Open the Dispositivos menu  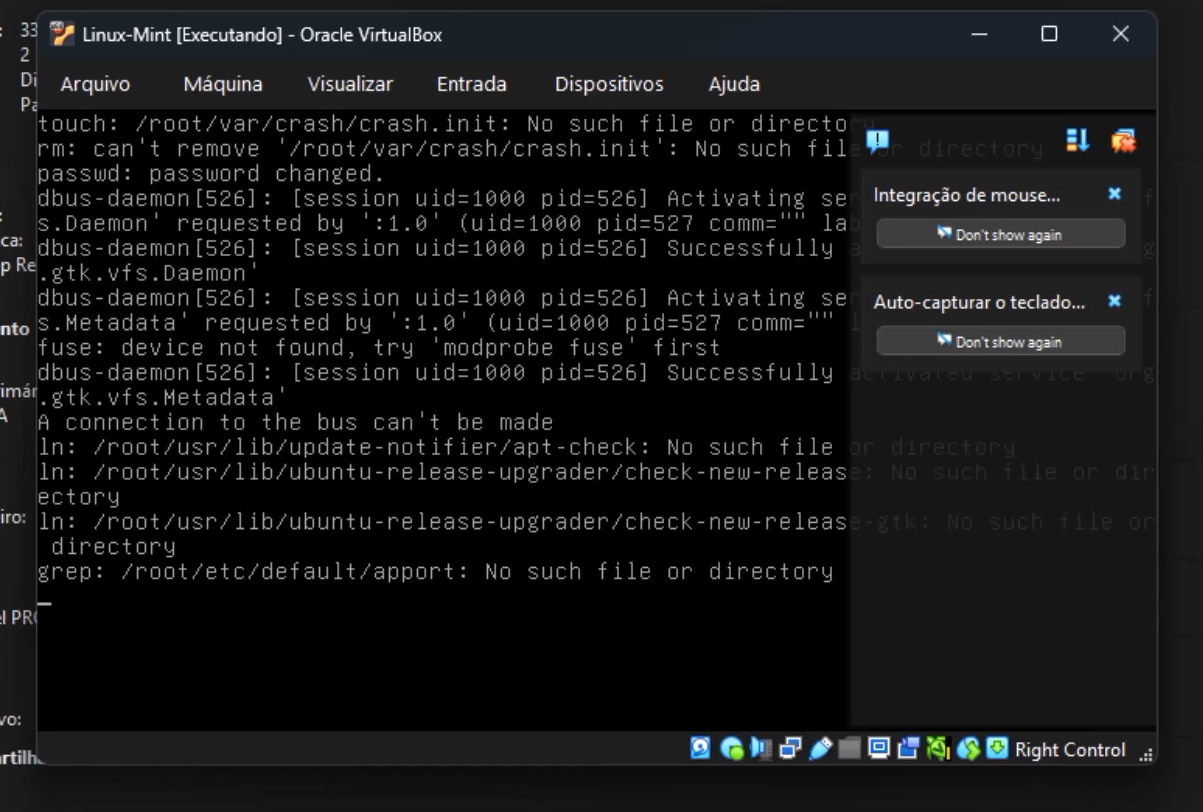pyautogui.click(x=609, y=85)
